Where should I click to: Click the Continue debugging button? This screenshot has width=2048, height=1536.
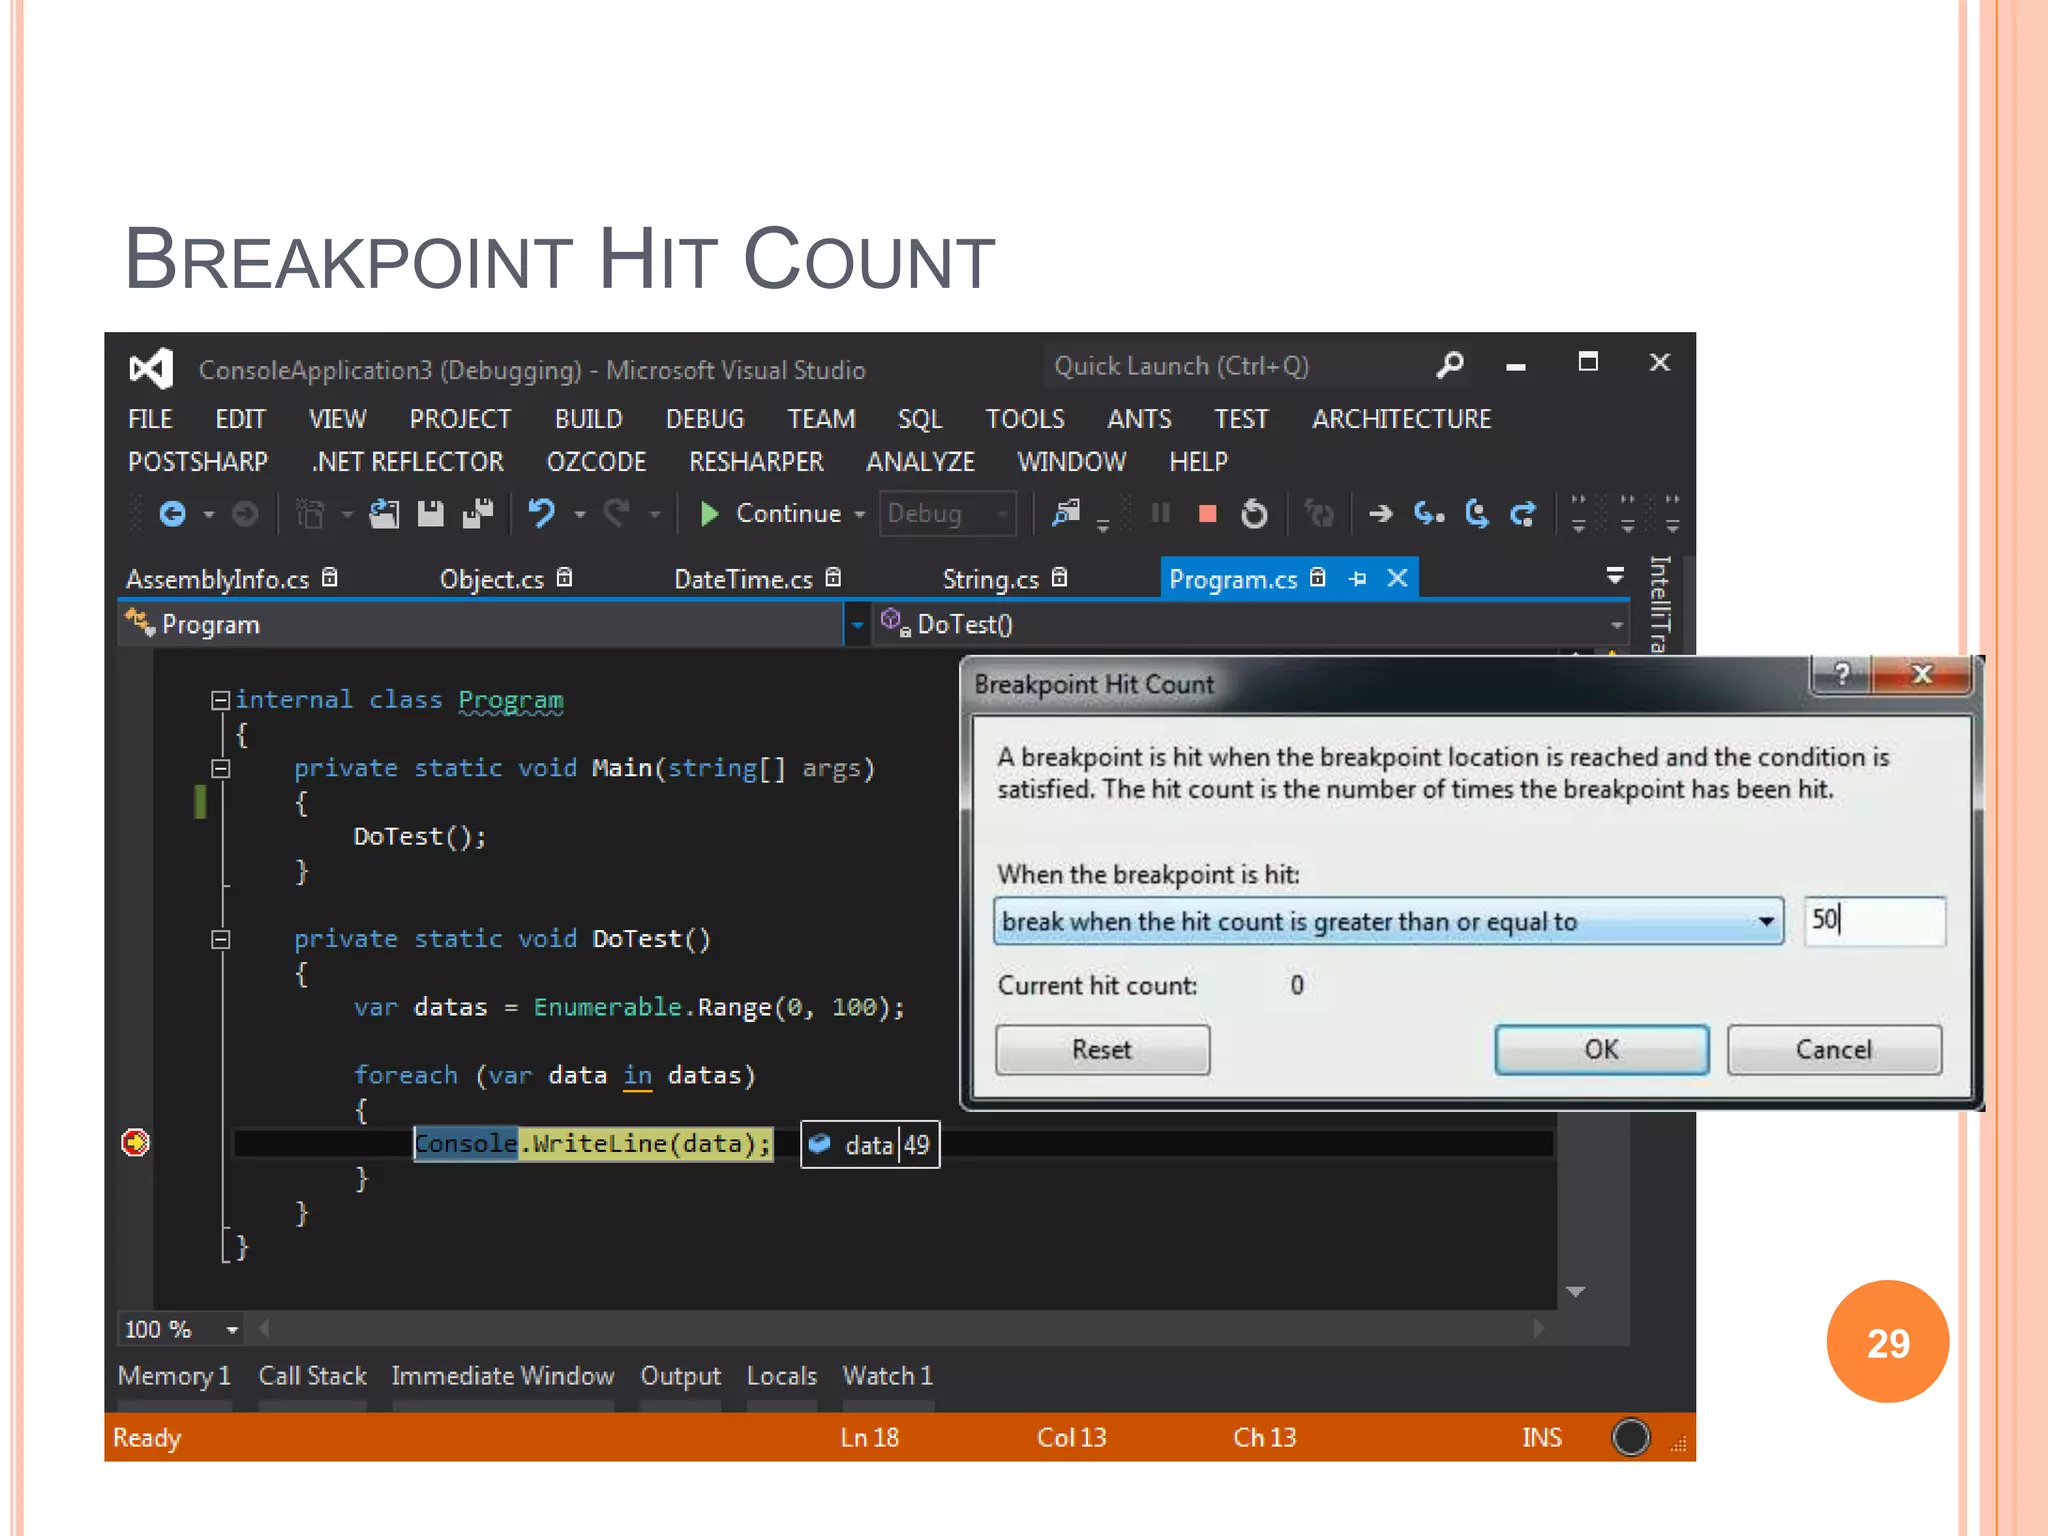coord(770,514)
